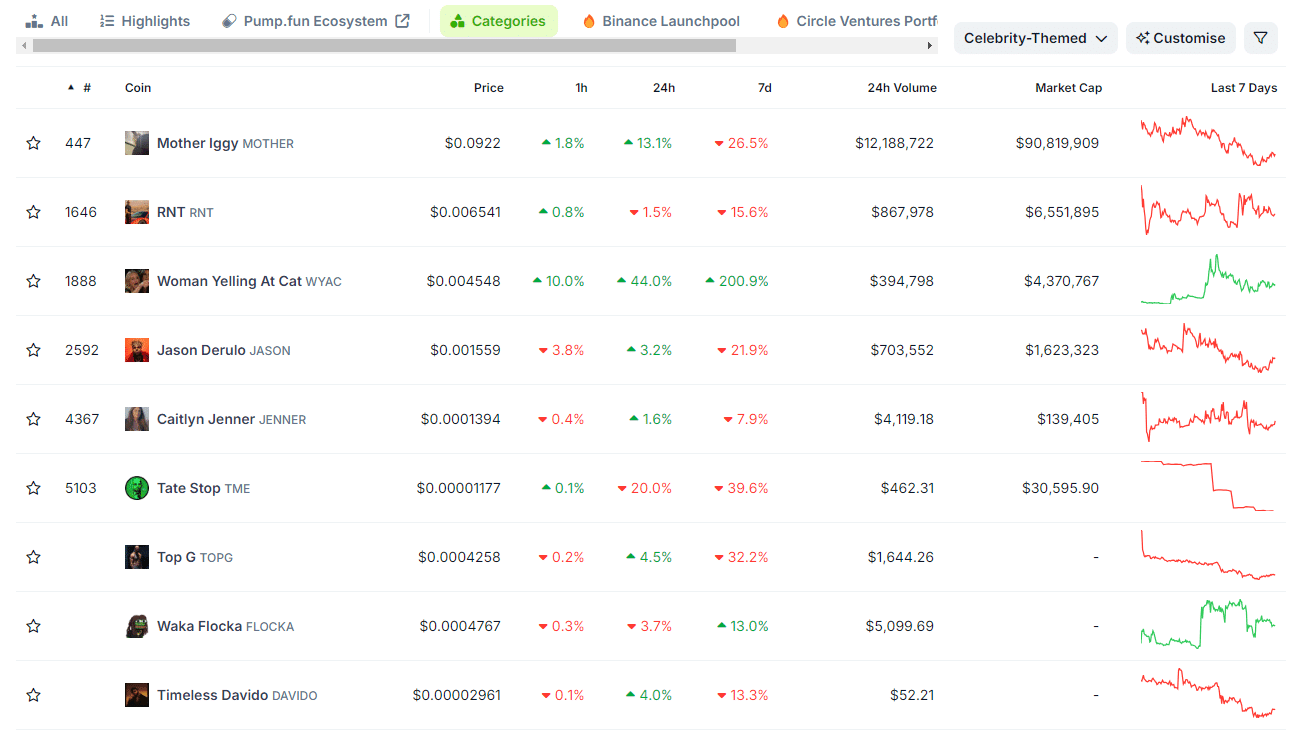Click the flame icon on Circle Ventures tab
The image size is (1296, 737).
point(783,21)
